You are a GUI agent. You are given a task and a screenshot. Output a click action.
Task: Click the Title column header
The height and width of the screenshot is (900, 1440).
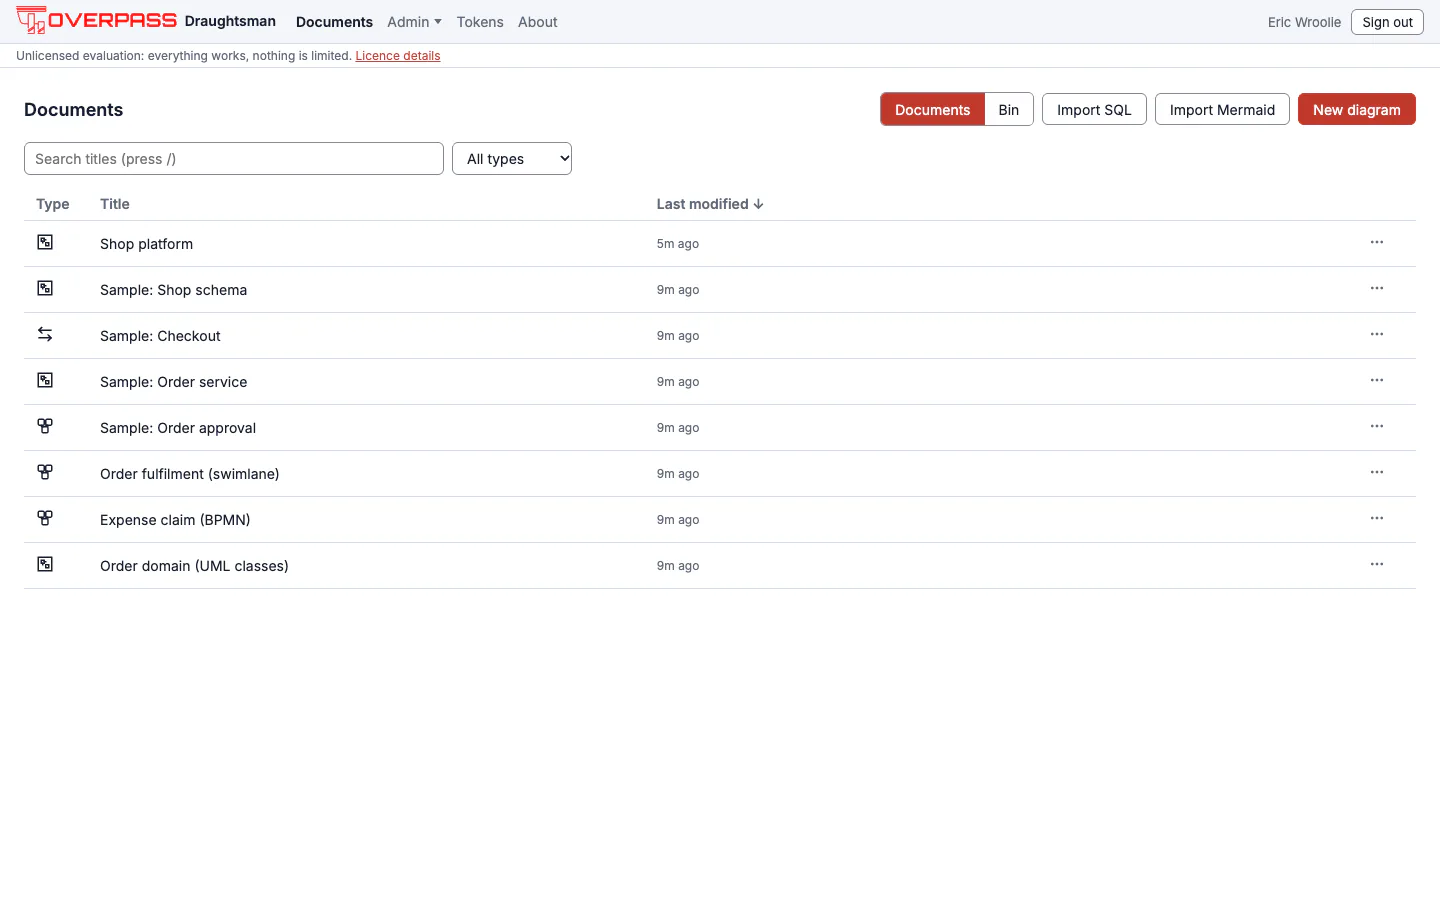coord(115,204)
